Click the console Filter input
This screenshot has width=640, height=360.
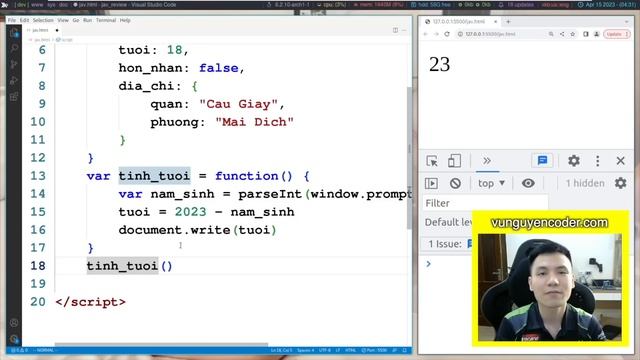[485, 203]
